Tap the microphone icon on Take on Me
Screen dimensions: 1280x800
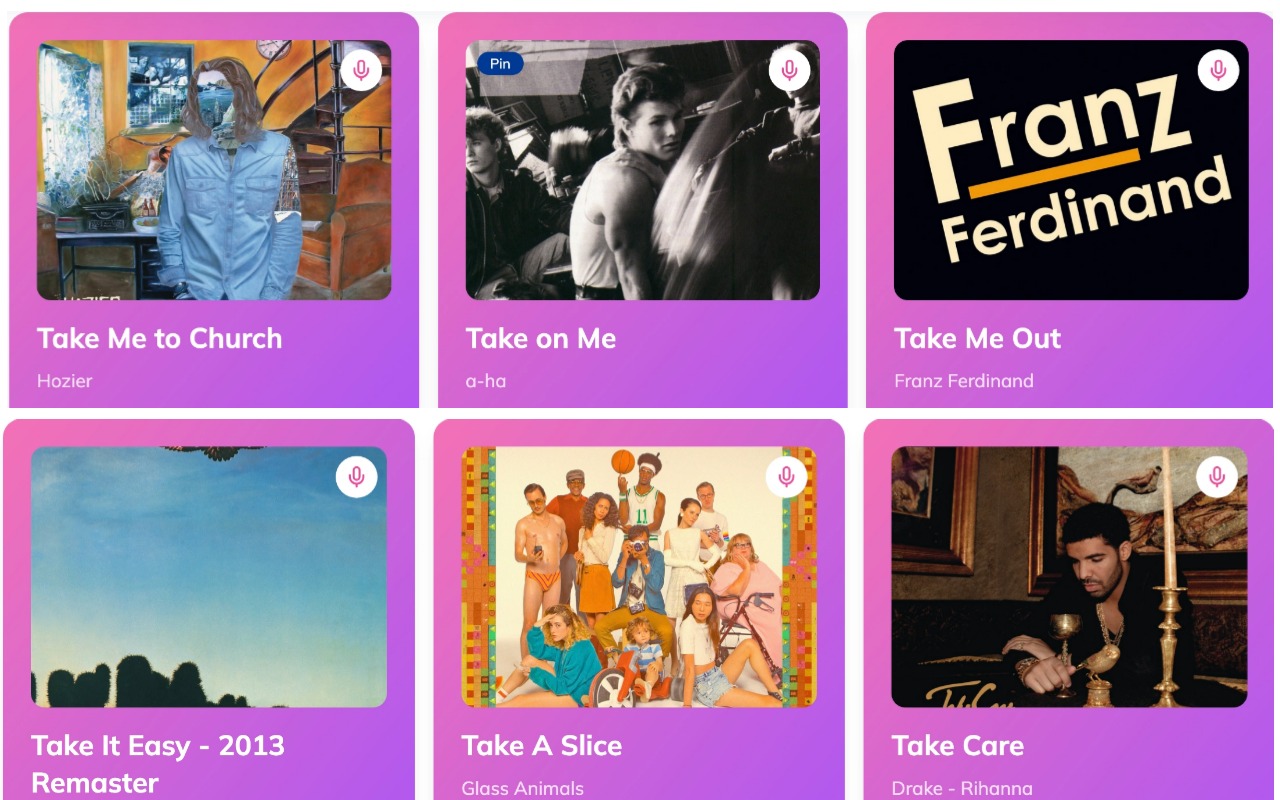[789, 70]
